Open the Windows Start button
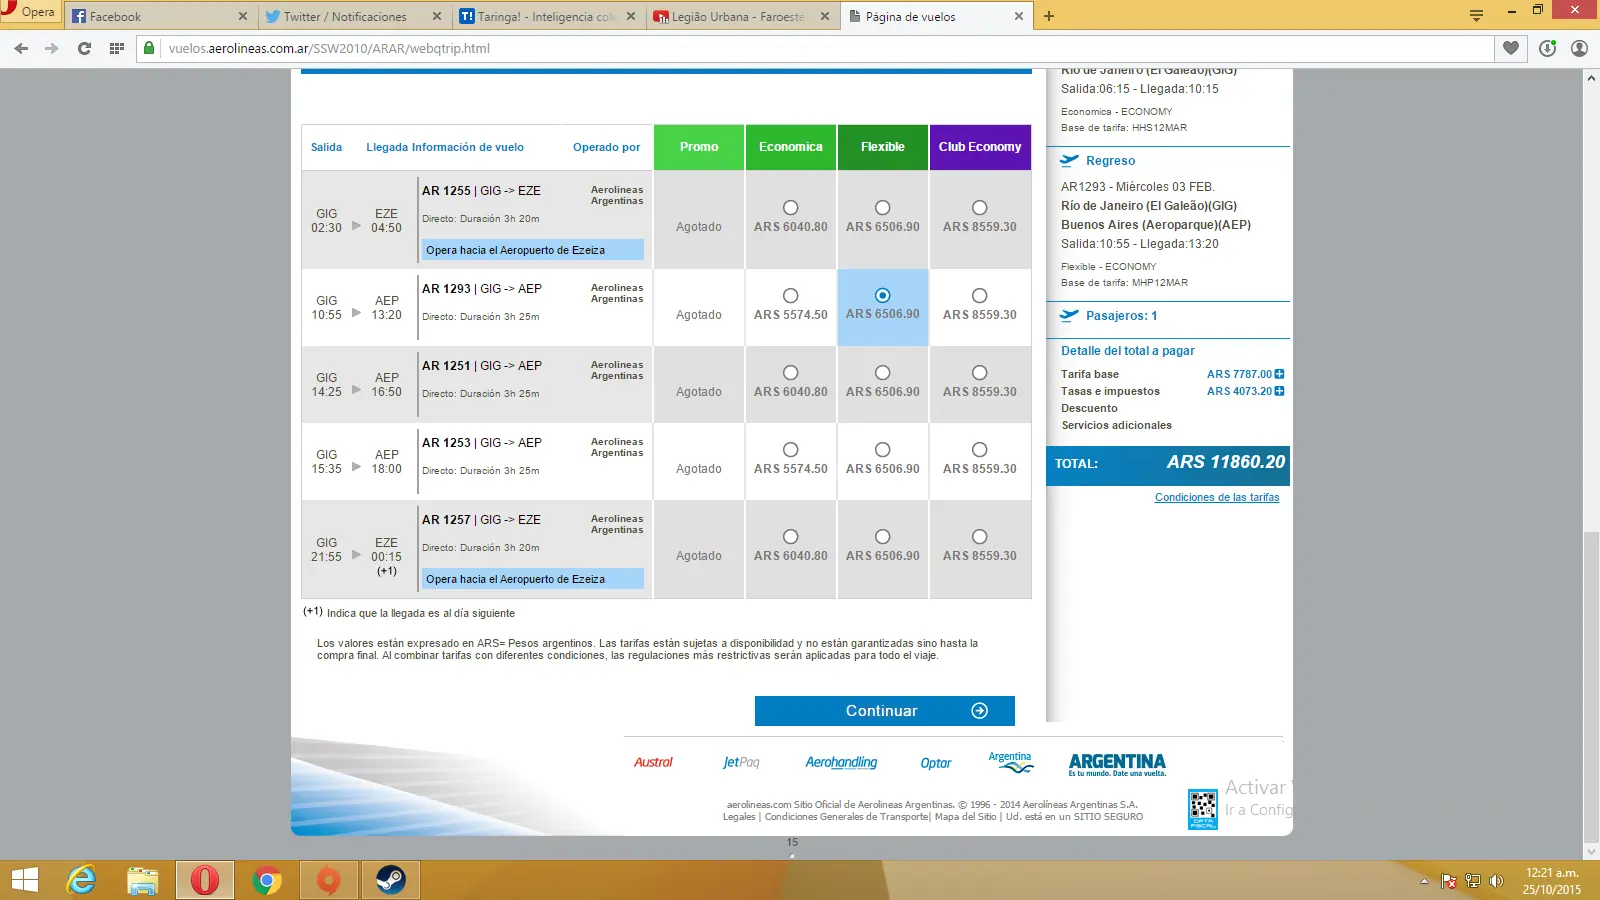 25,880
